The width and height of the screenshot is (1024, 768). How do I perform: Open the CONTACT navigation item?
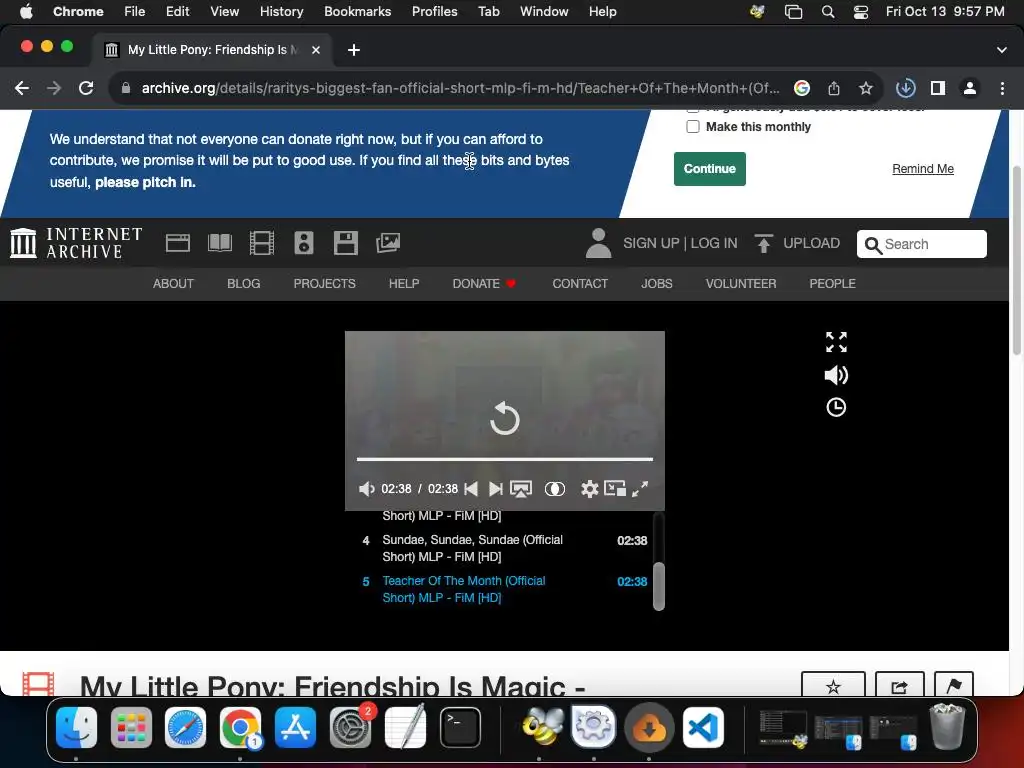580,283
